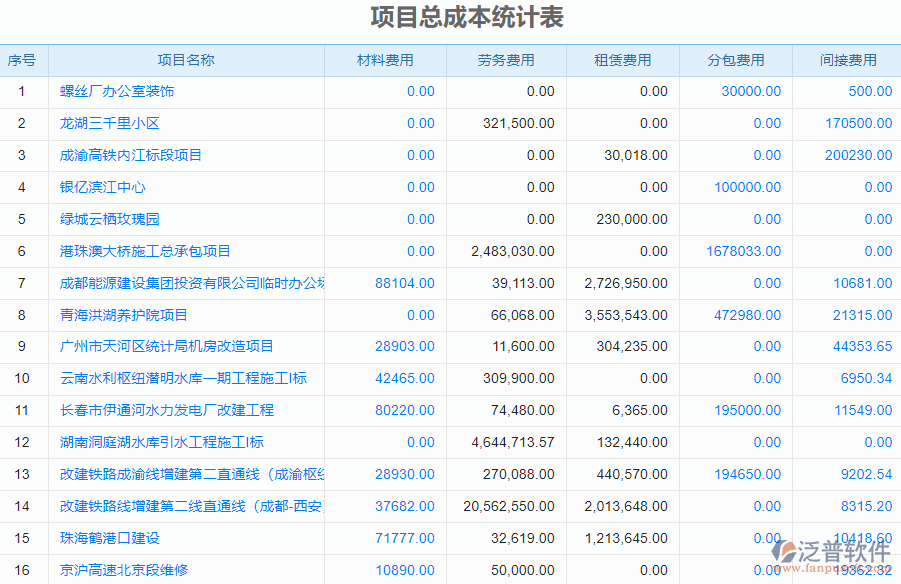901x584 pixels.
Task: Select the 银亿滨江中心 project
Action: point(103,188)
